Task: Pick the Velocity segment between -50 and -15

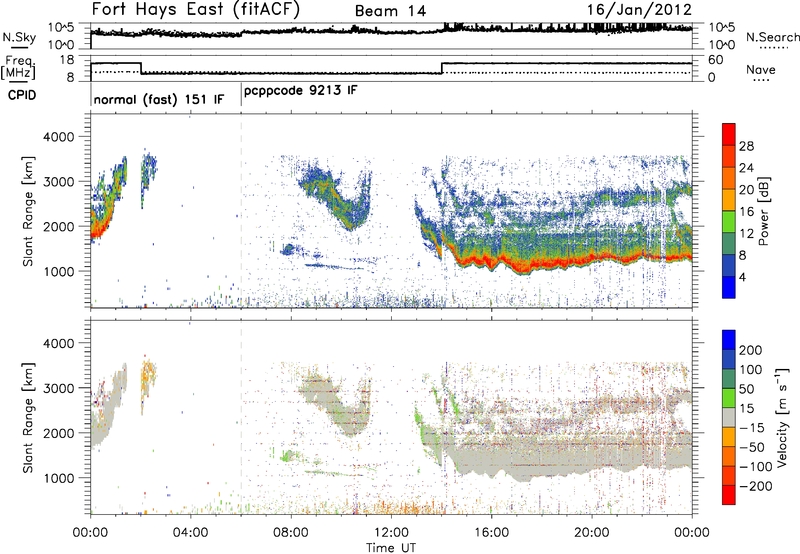Action: click(729, 437)
